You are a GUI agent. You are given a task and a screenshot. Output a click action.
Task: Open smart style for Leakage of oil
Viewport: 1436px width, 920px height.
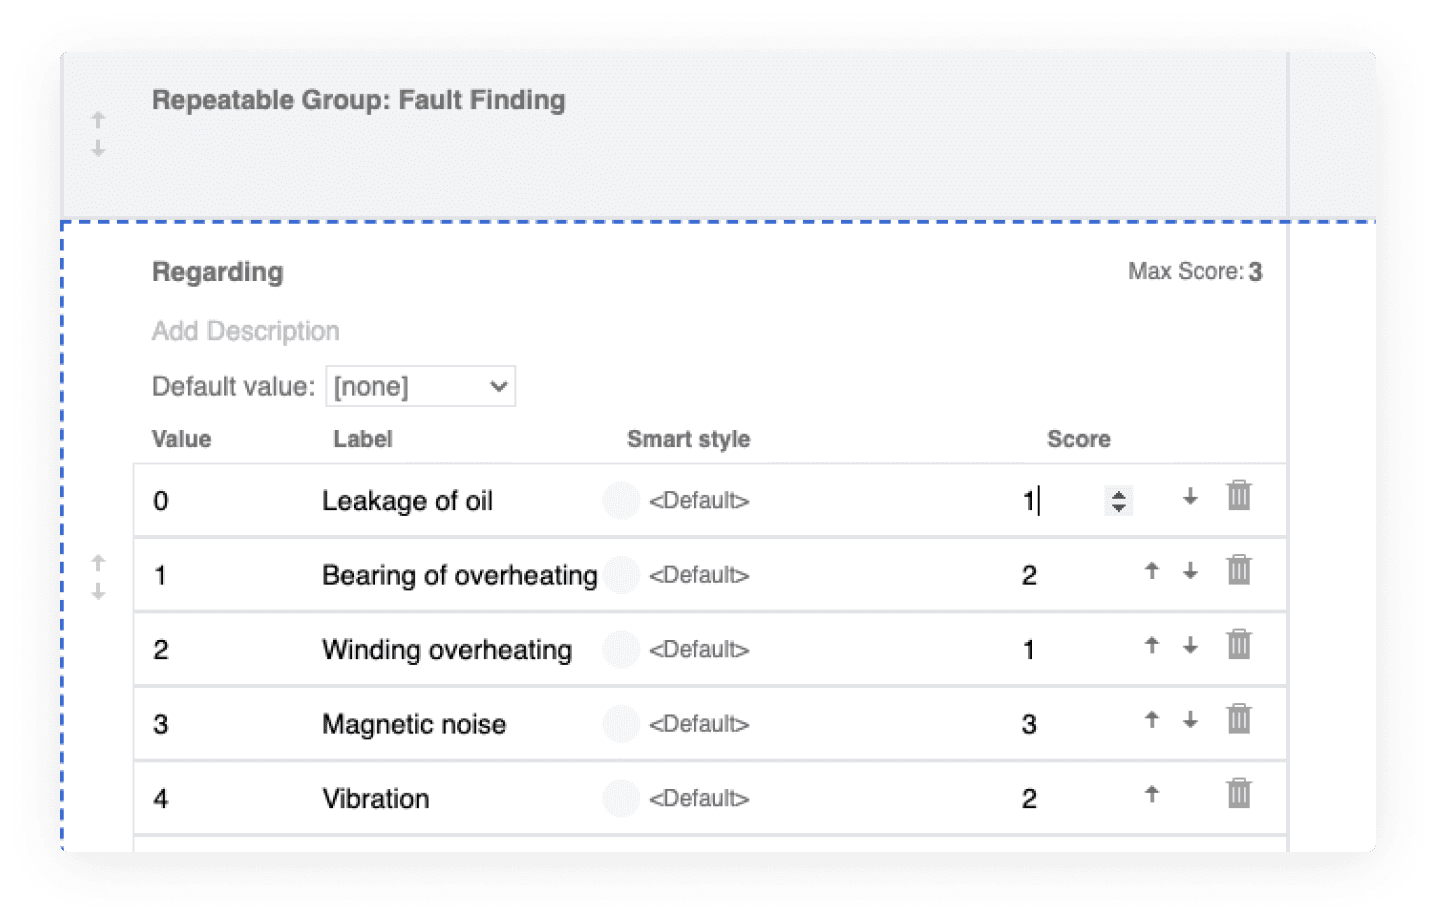click(x=698, y=501)
